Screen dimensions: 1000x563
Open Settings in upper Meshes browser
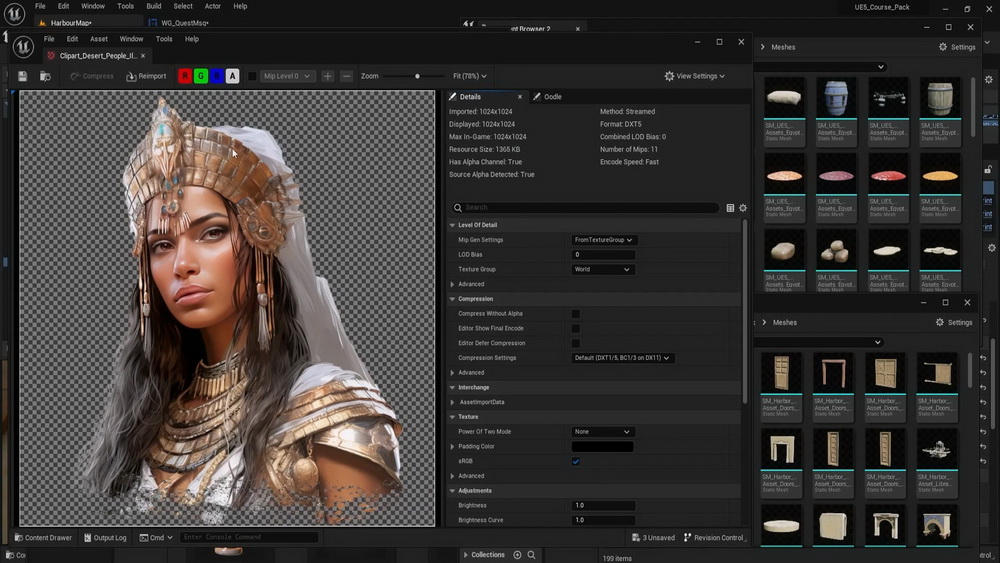[x=957, y=47]
